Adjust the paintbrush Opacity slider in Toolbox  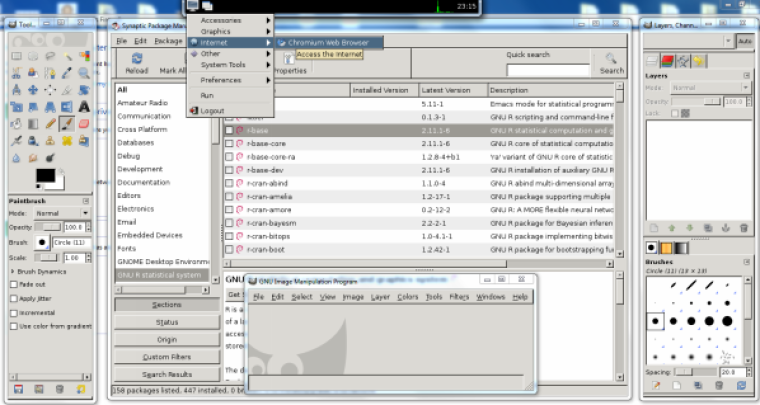48,227
